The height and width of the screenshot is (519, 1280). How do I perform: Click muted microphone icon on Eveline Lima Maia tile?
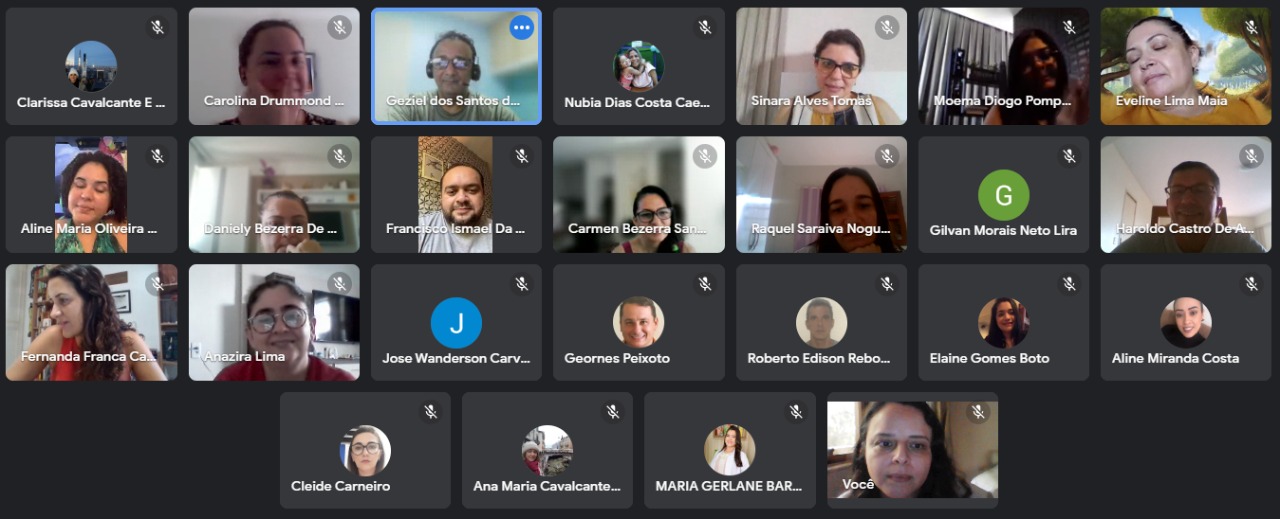click(1251, 28)
